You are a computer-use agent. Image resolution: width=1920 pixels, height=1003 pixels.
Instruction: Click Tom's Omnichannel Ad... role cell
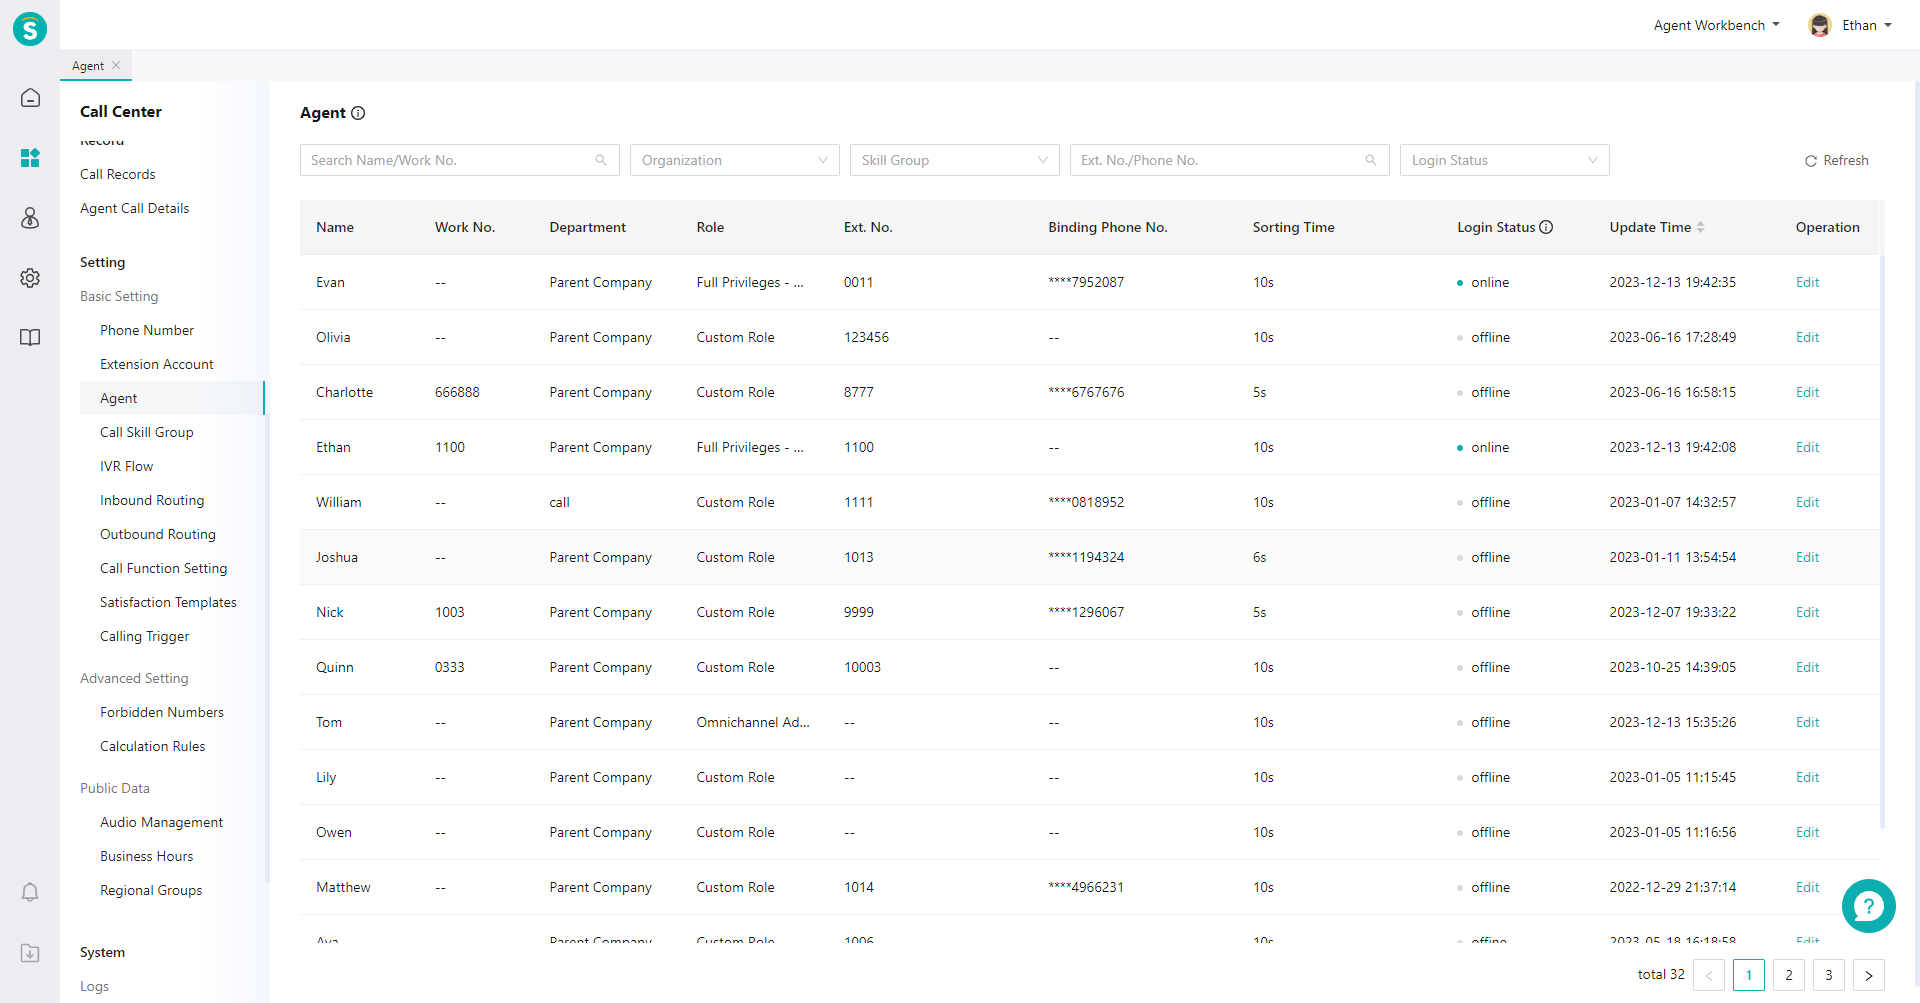point(753,722)
